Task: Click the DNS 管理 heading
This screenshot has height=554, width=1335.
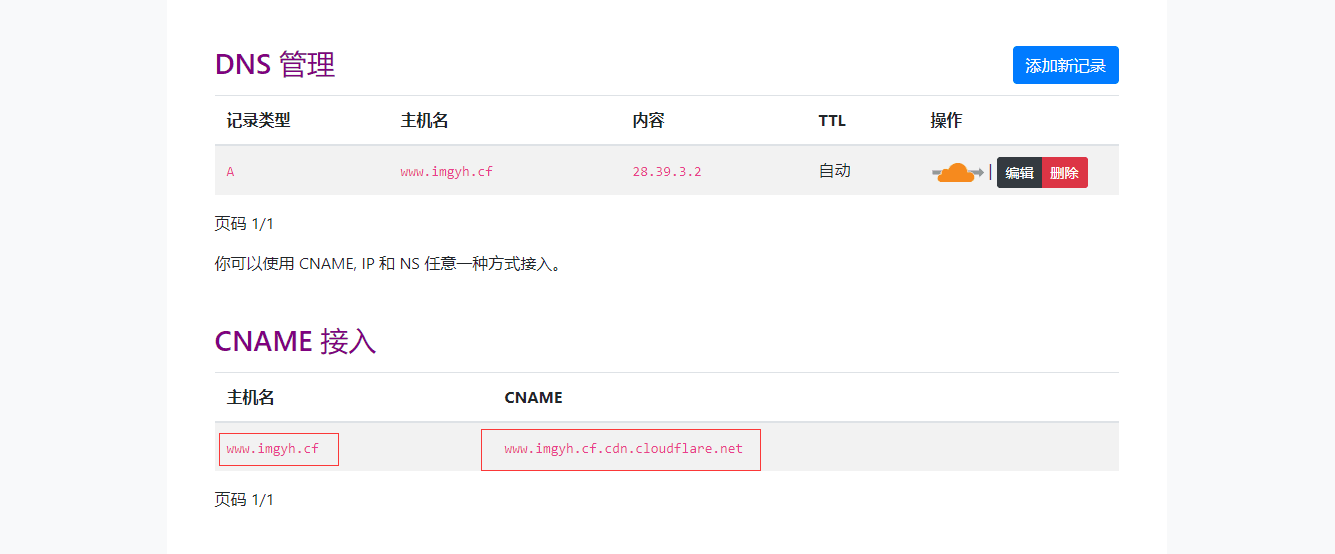Action: point(275,65)
